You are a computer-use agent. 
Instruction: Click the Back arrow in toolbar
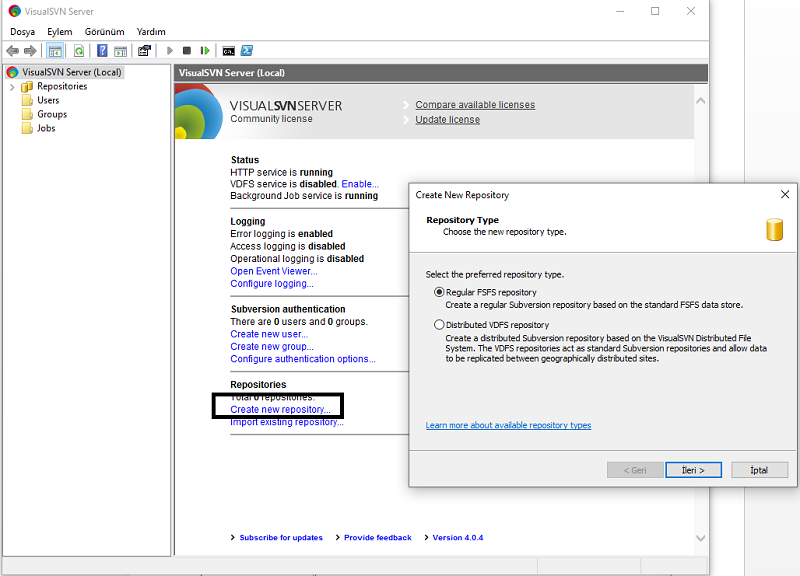[13, 50]
